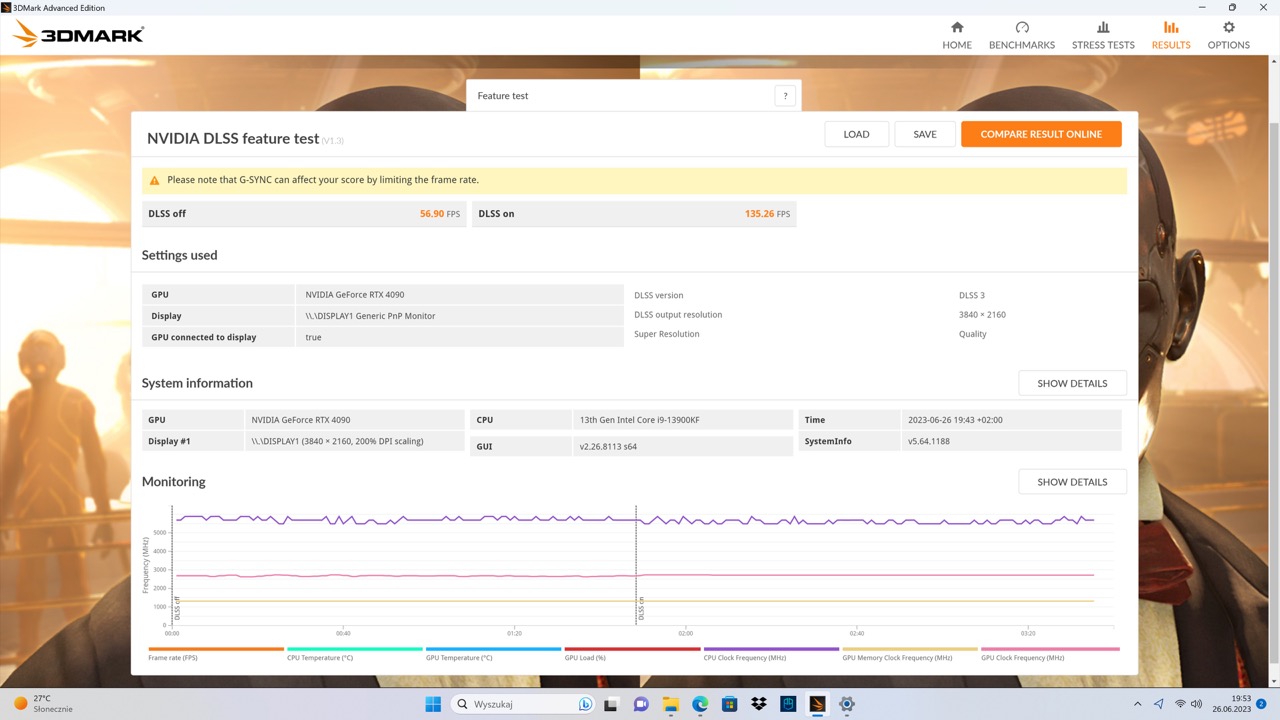Open Task View on the taskbar

612,704
